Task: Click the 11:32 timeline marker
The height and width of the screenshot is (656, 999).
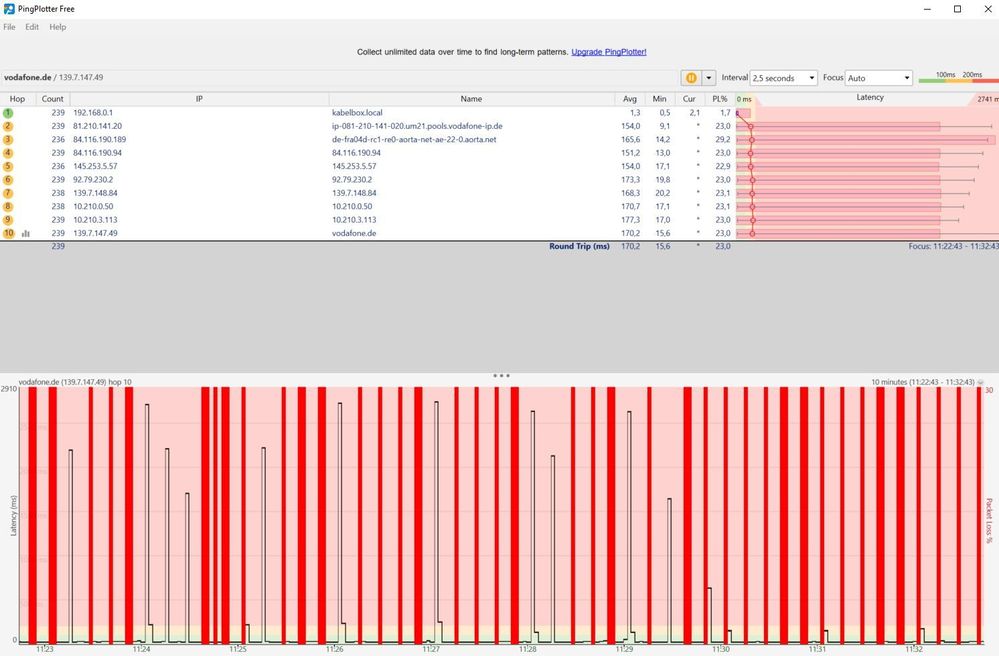Action: point(914,649)
